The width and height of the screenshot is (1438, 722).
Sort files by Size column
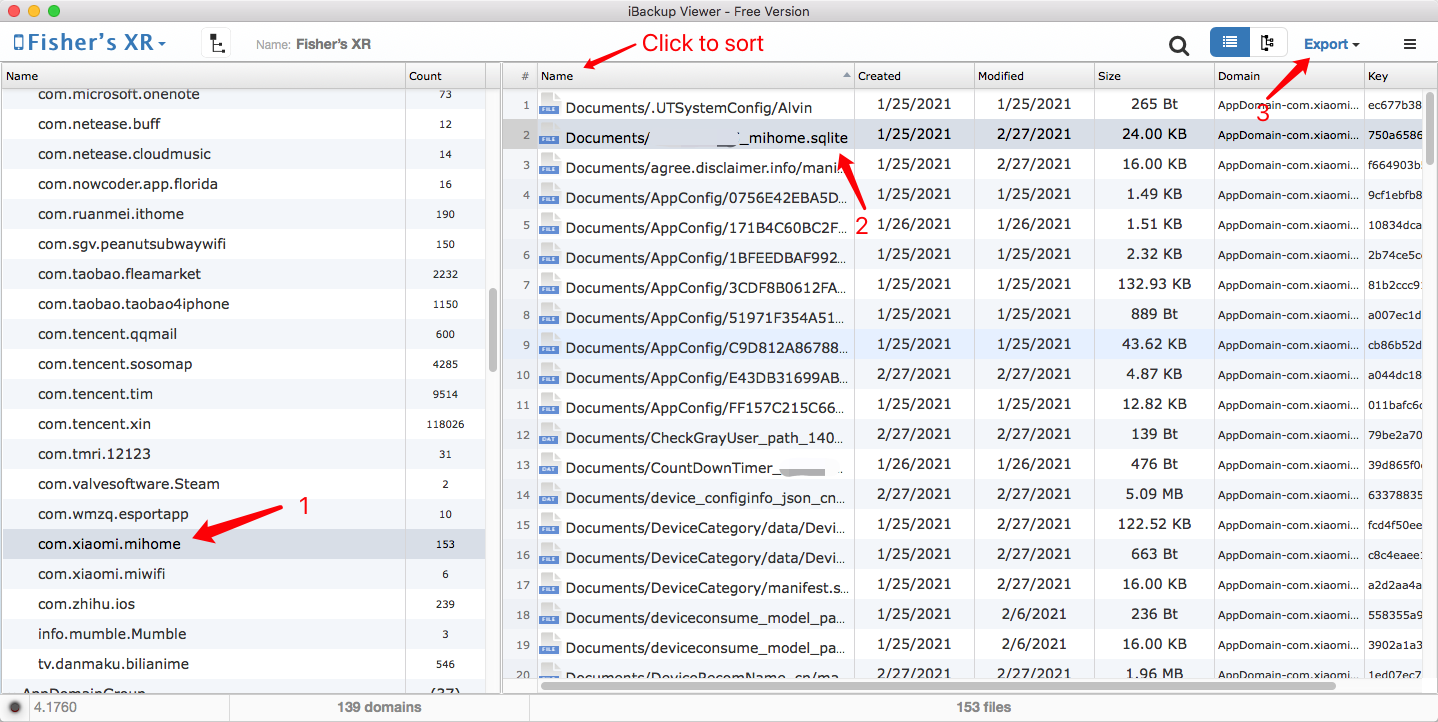pos(1154,76)
